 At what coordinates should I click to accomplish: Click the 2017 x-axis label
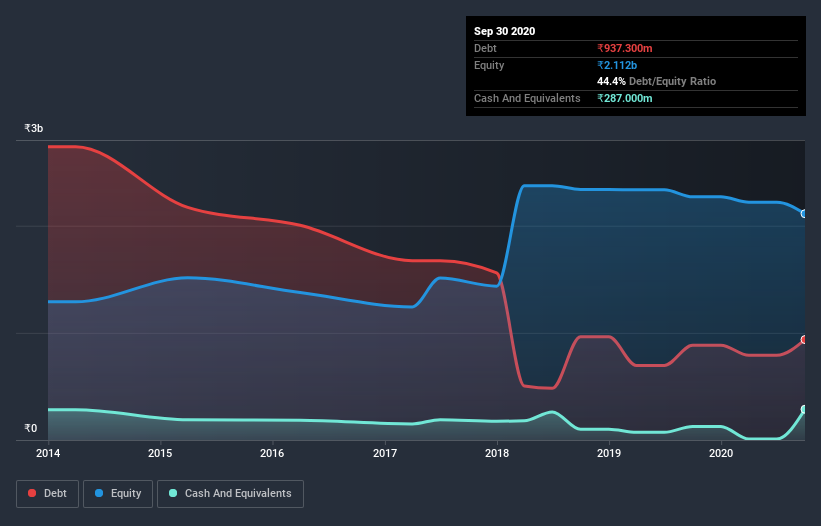pyautogui.click(x=385, y=453)
